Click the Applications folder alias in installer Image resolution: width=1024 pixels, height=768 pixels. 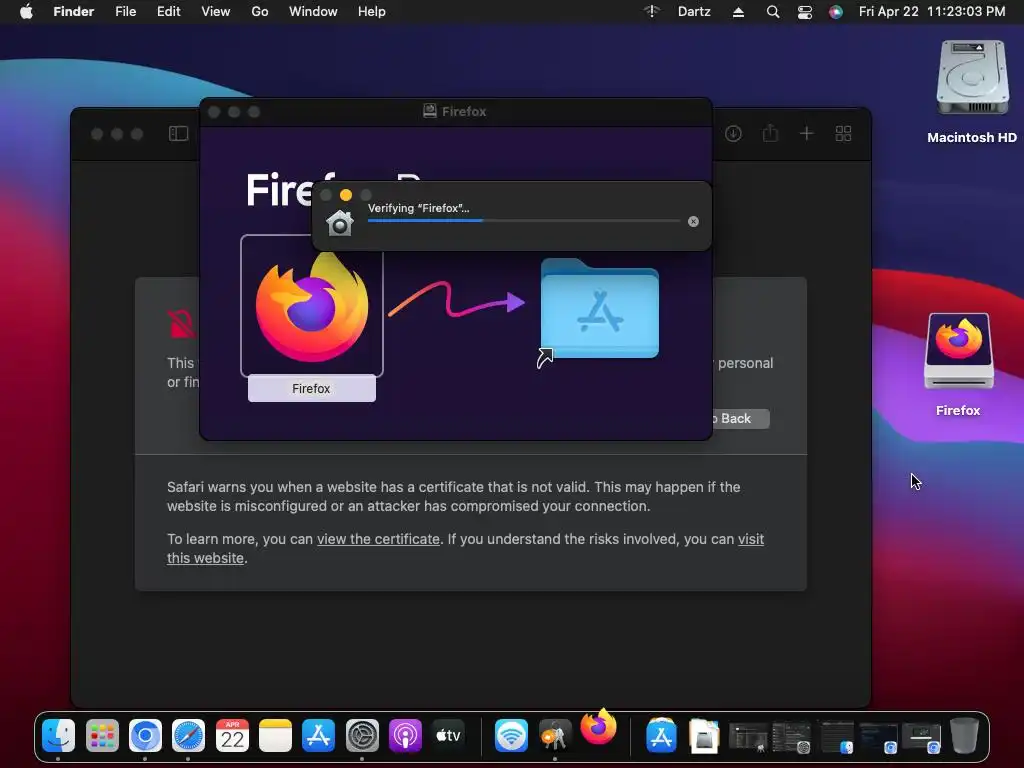tap(599, 310)
